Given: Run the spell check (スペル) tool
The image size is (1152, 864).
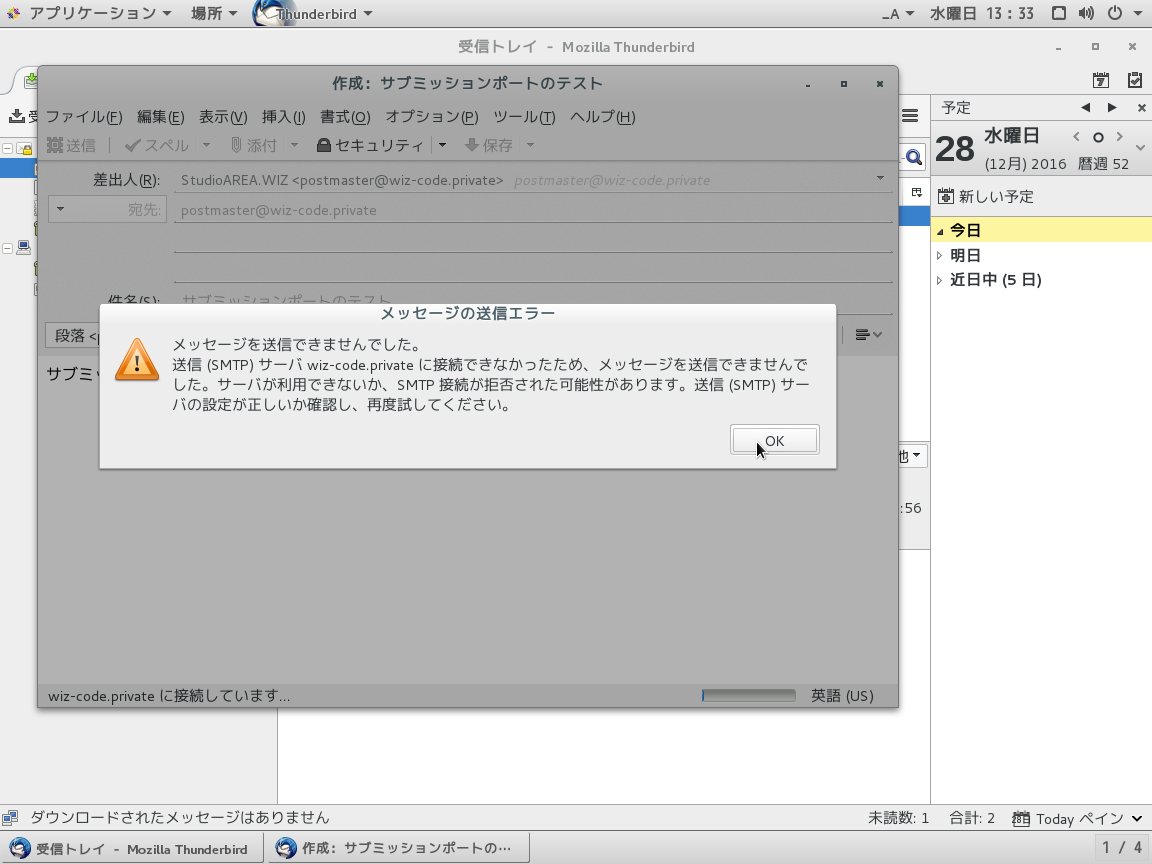Looking at the screenshot, I should coord(157,145).
